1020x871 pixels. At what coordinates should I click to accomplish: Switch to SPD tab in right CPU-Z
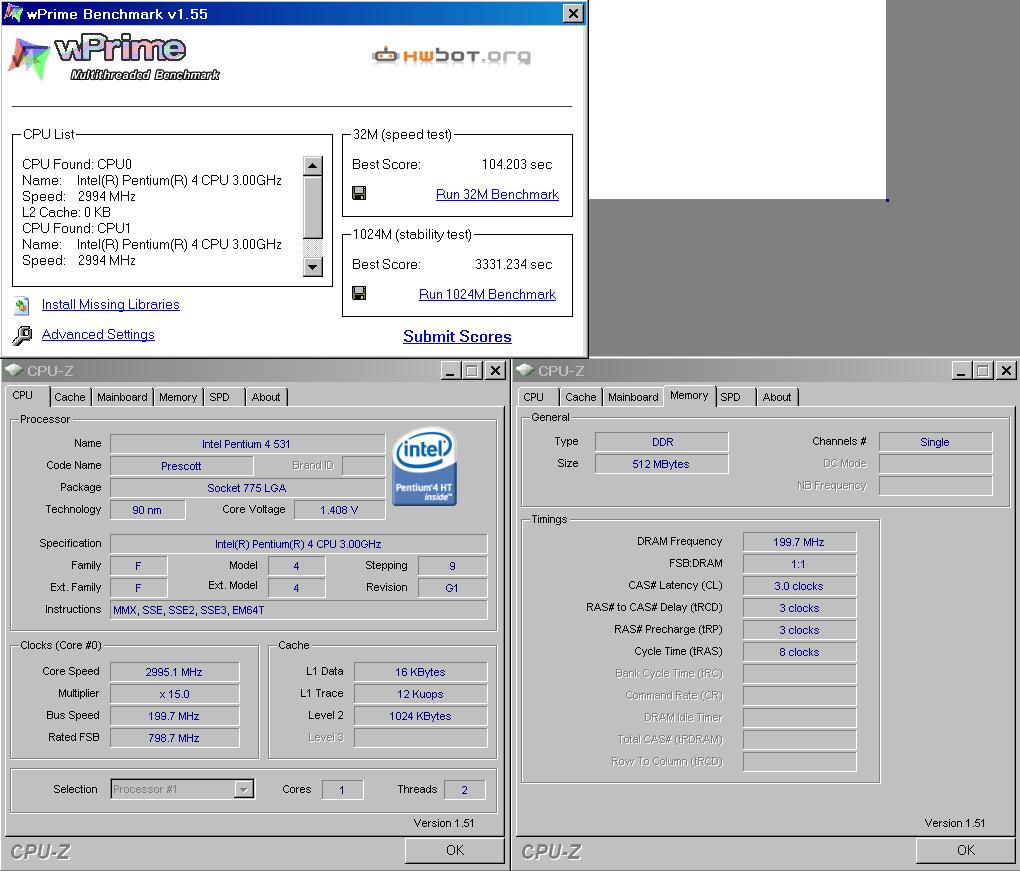(x=736, y=397)
